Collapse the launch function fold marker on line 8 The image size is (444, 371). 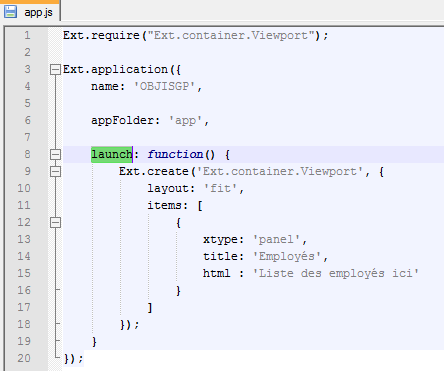(x=55, y=155)
